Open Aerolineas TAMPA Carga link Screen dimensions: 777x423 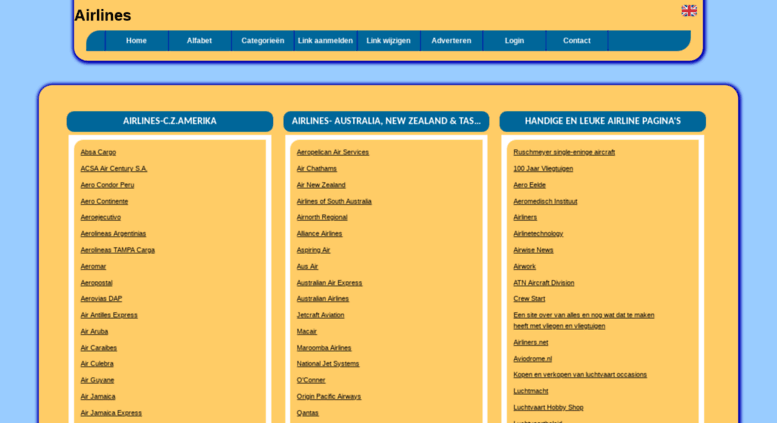(117, 250)
